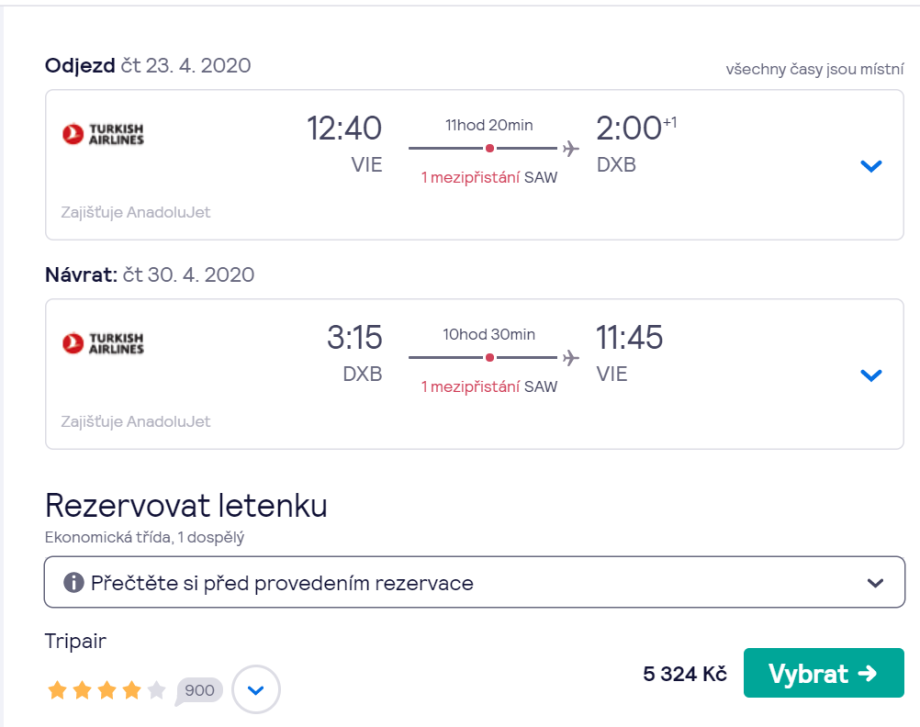Click the Tripair star rating
Viewport: 920px width, 727px height.
tap(106, 690)
